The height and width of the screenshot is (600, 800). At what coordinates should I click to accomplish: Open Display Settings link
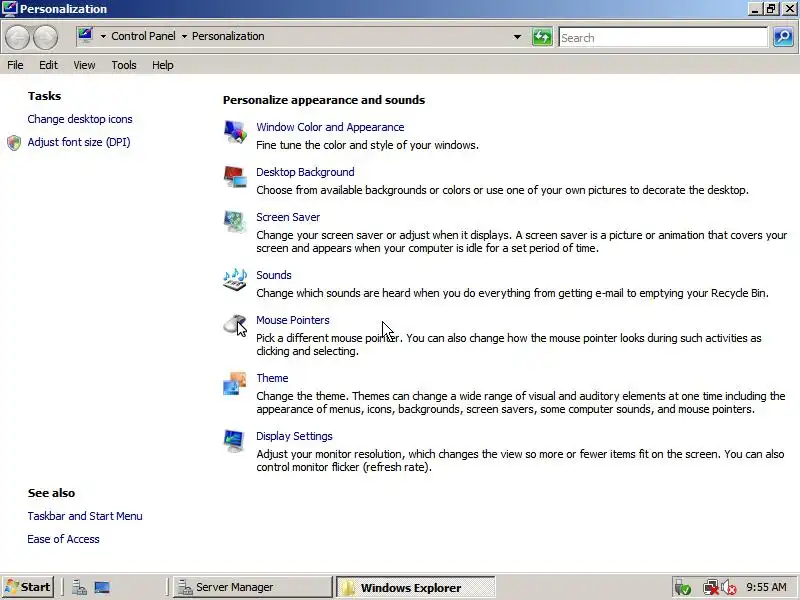(294, 436)
